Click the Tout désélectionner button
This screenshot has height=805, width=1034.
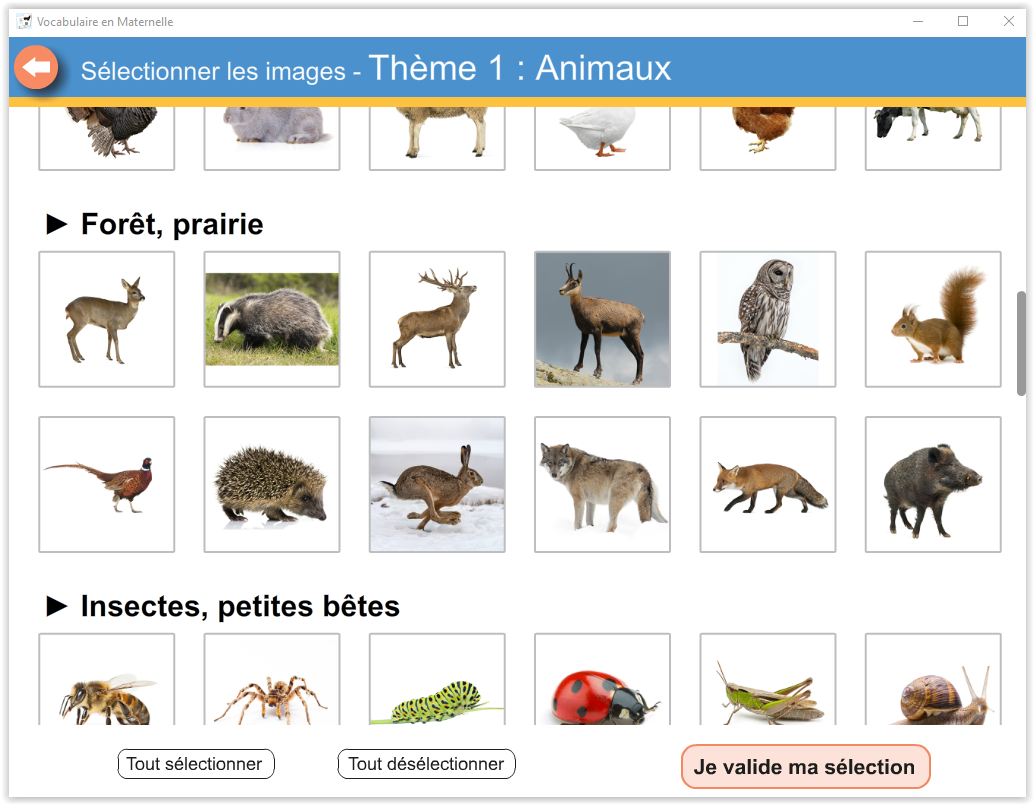point(426,764)
